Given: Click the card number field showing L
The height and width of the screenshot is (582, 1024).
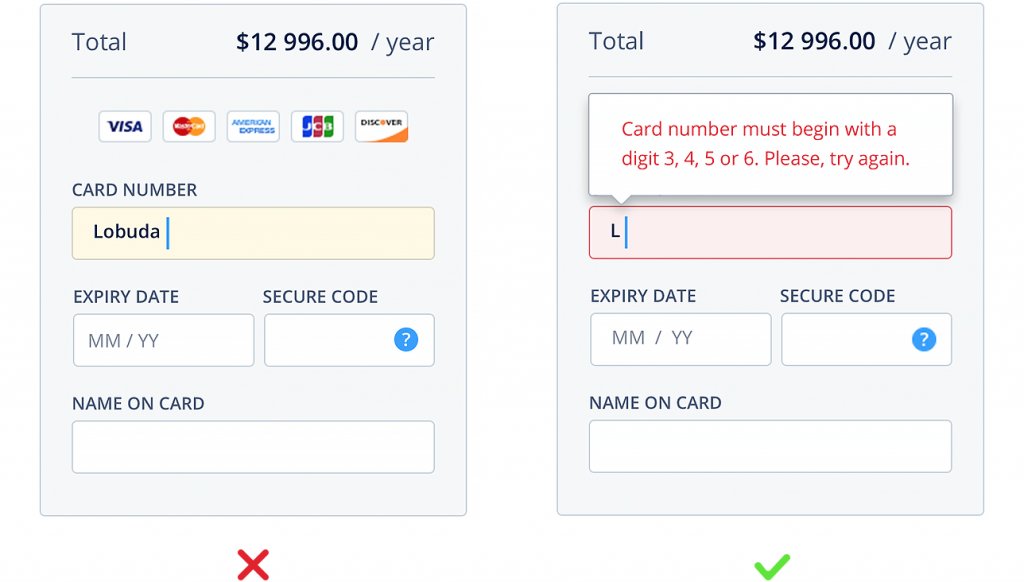Looking at the screenshot, I should [x=770, y=231].
